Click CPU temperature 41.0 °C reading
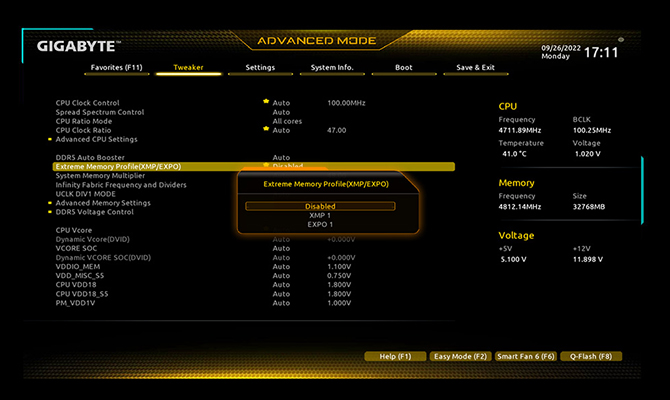Image resolution: width=670 pixels, height=400 pixels. 514,154
